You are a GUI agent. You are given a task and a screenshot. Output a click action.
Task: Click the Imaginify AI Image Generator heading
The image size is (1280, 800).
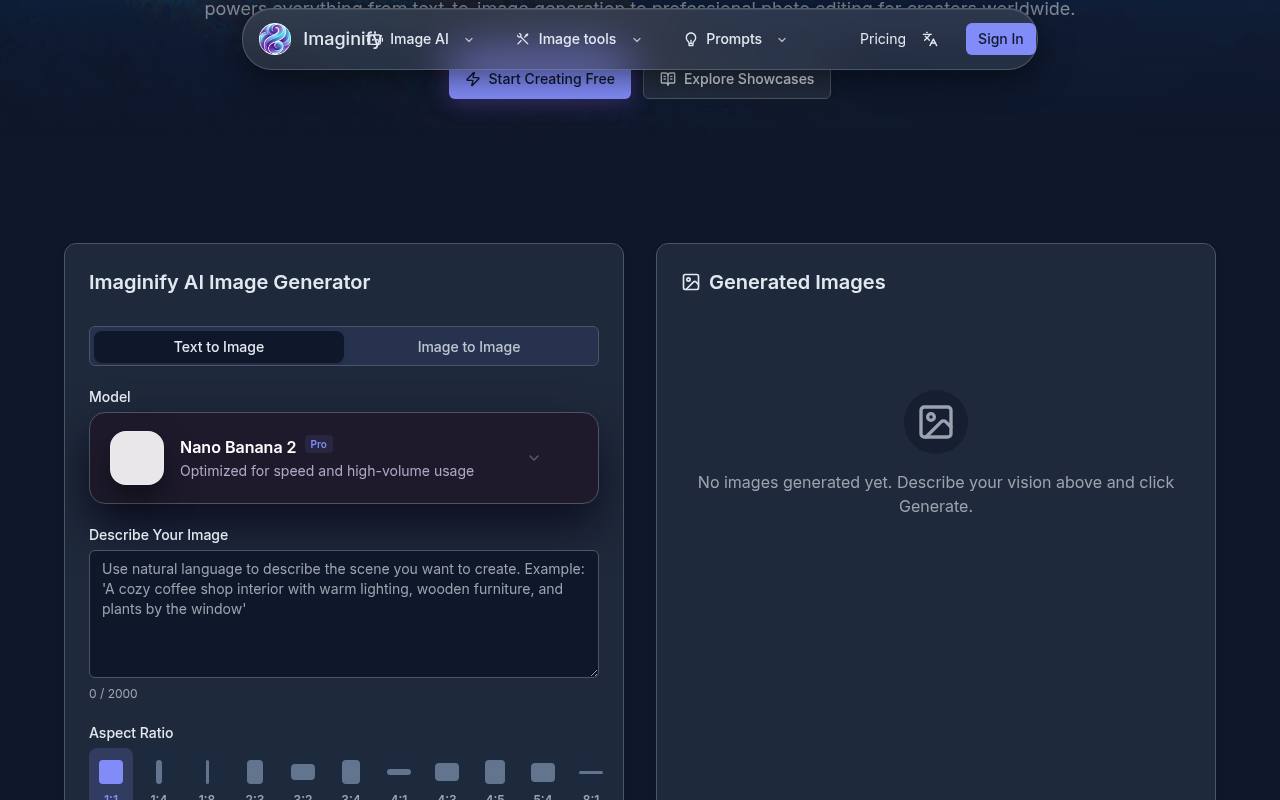[x=230, y=282]
